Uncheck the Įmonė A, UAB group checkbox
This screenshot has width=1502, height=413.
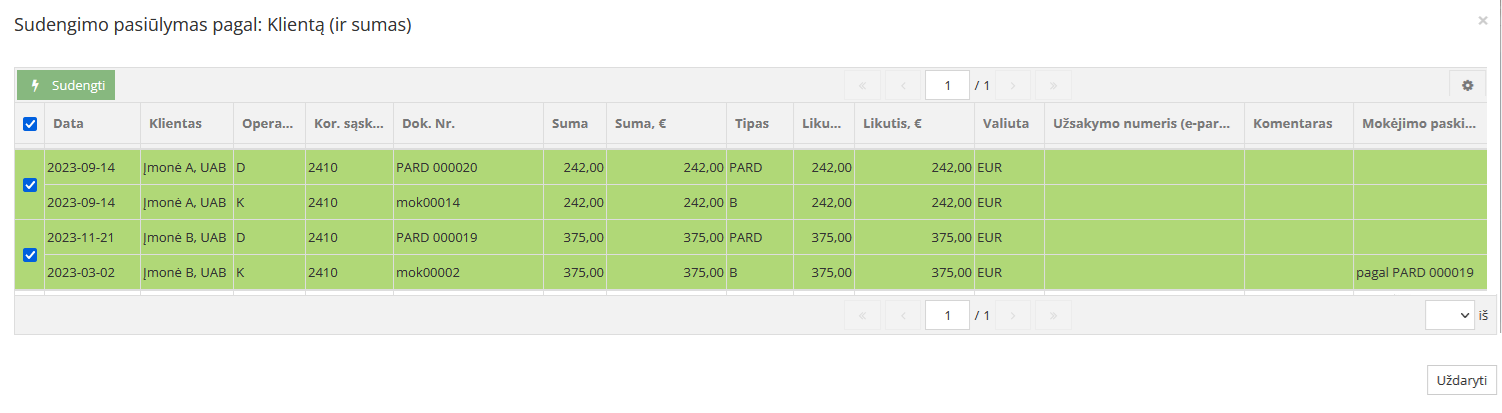[x=30, y=185]
